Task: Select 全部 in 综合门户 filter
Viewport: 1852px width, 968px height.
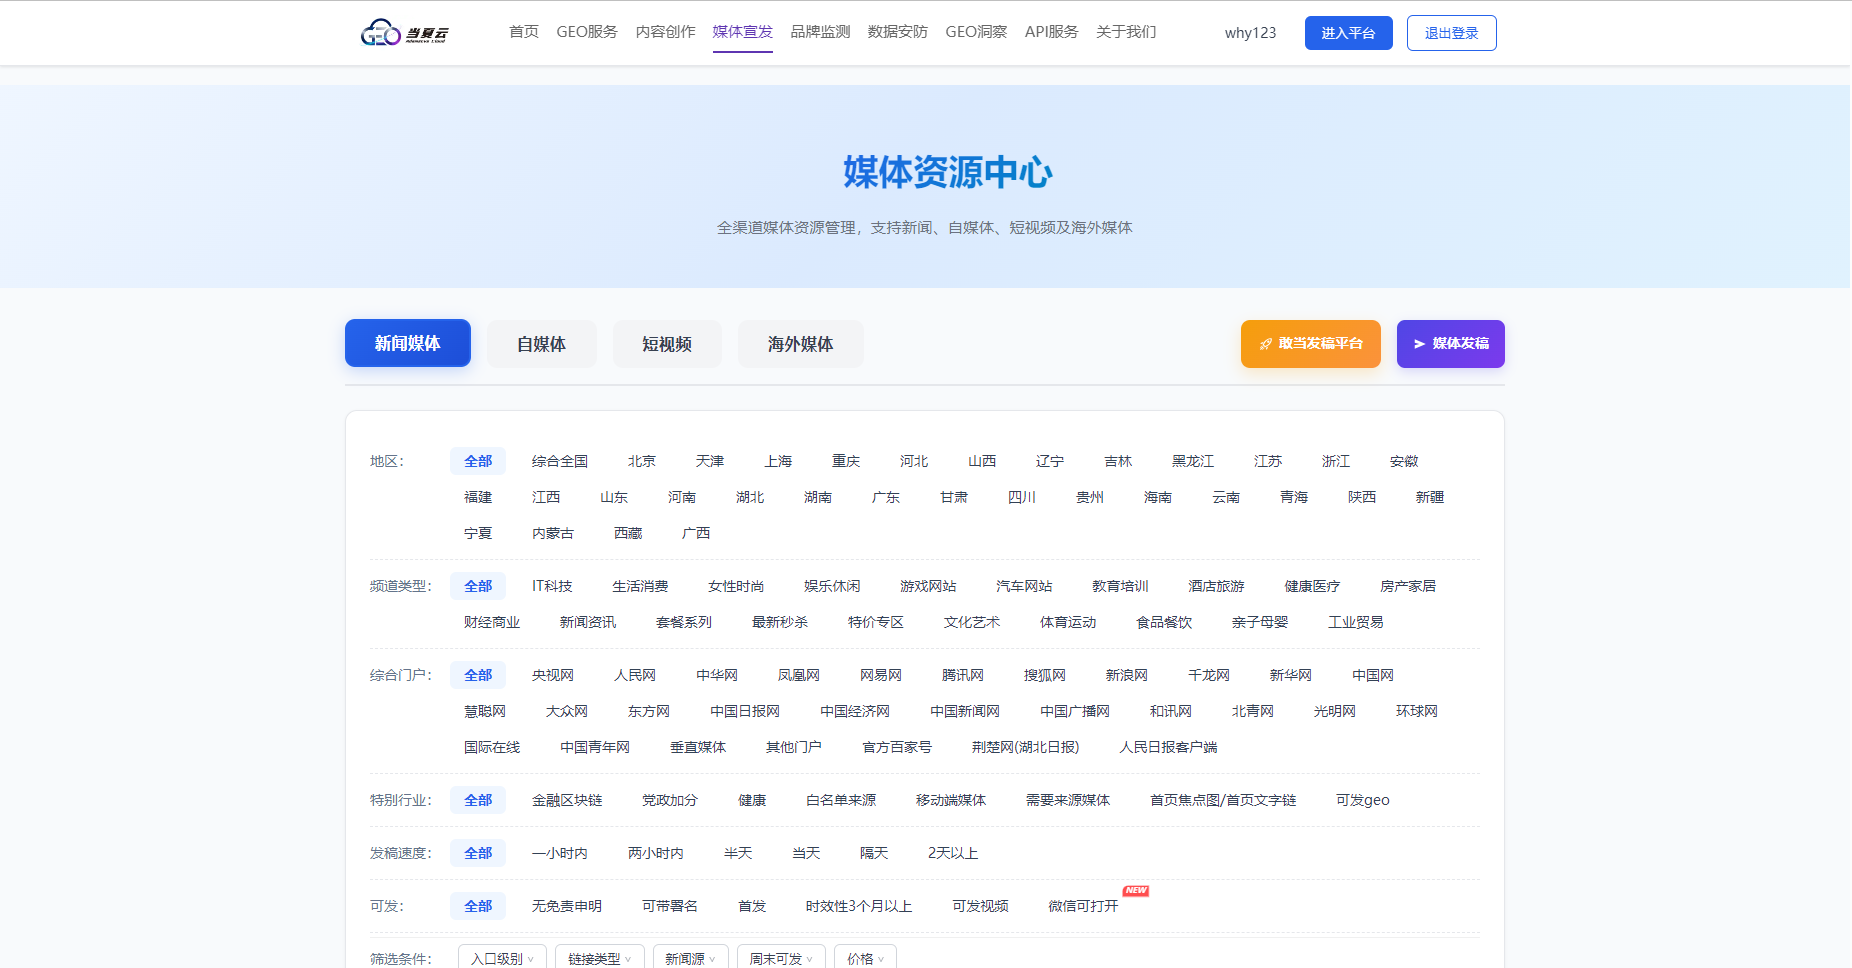Action: pyautogui.click(x=478, y=675)
